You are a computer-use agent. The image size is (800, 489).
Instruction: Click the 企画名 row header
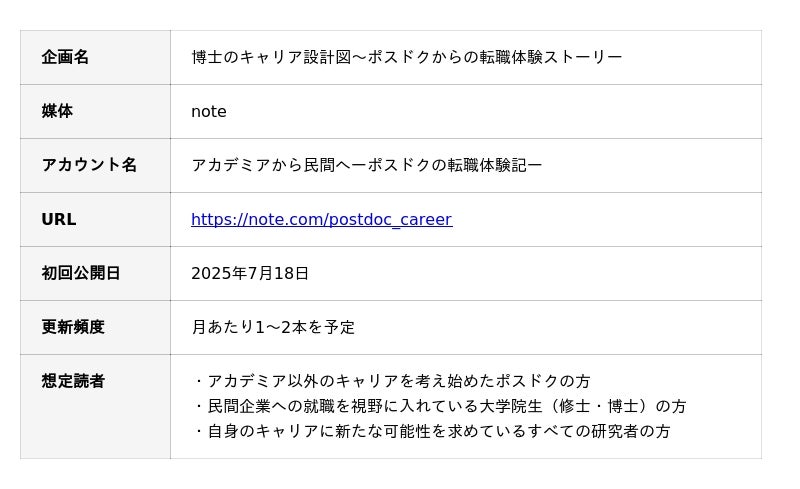coord(65,58)
